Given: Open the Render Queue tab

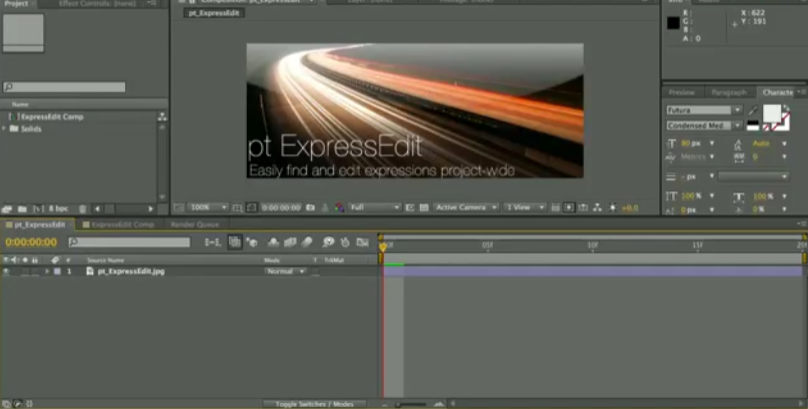Looking at the screenshot, I should (x=195, y=225).
